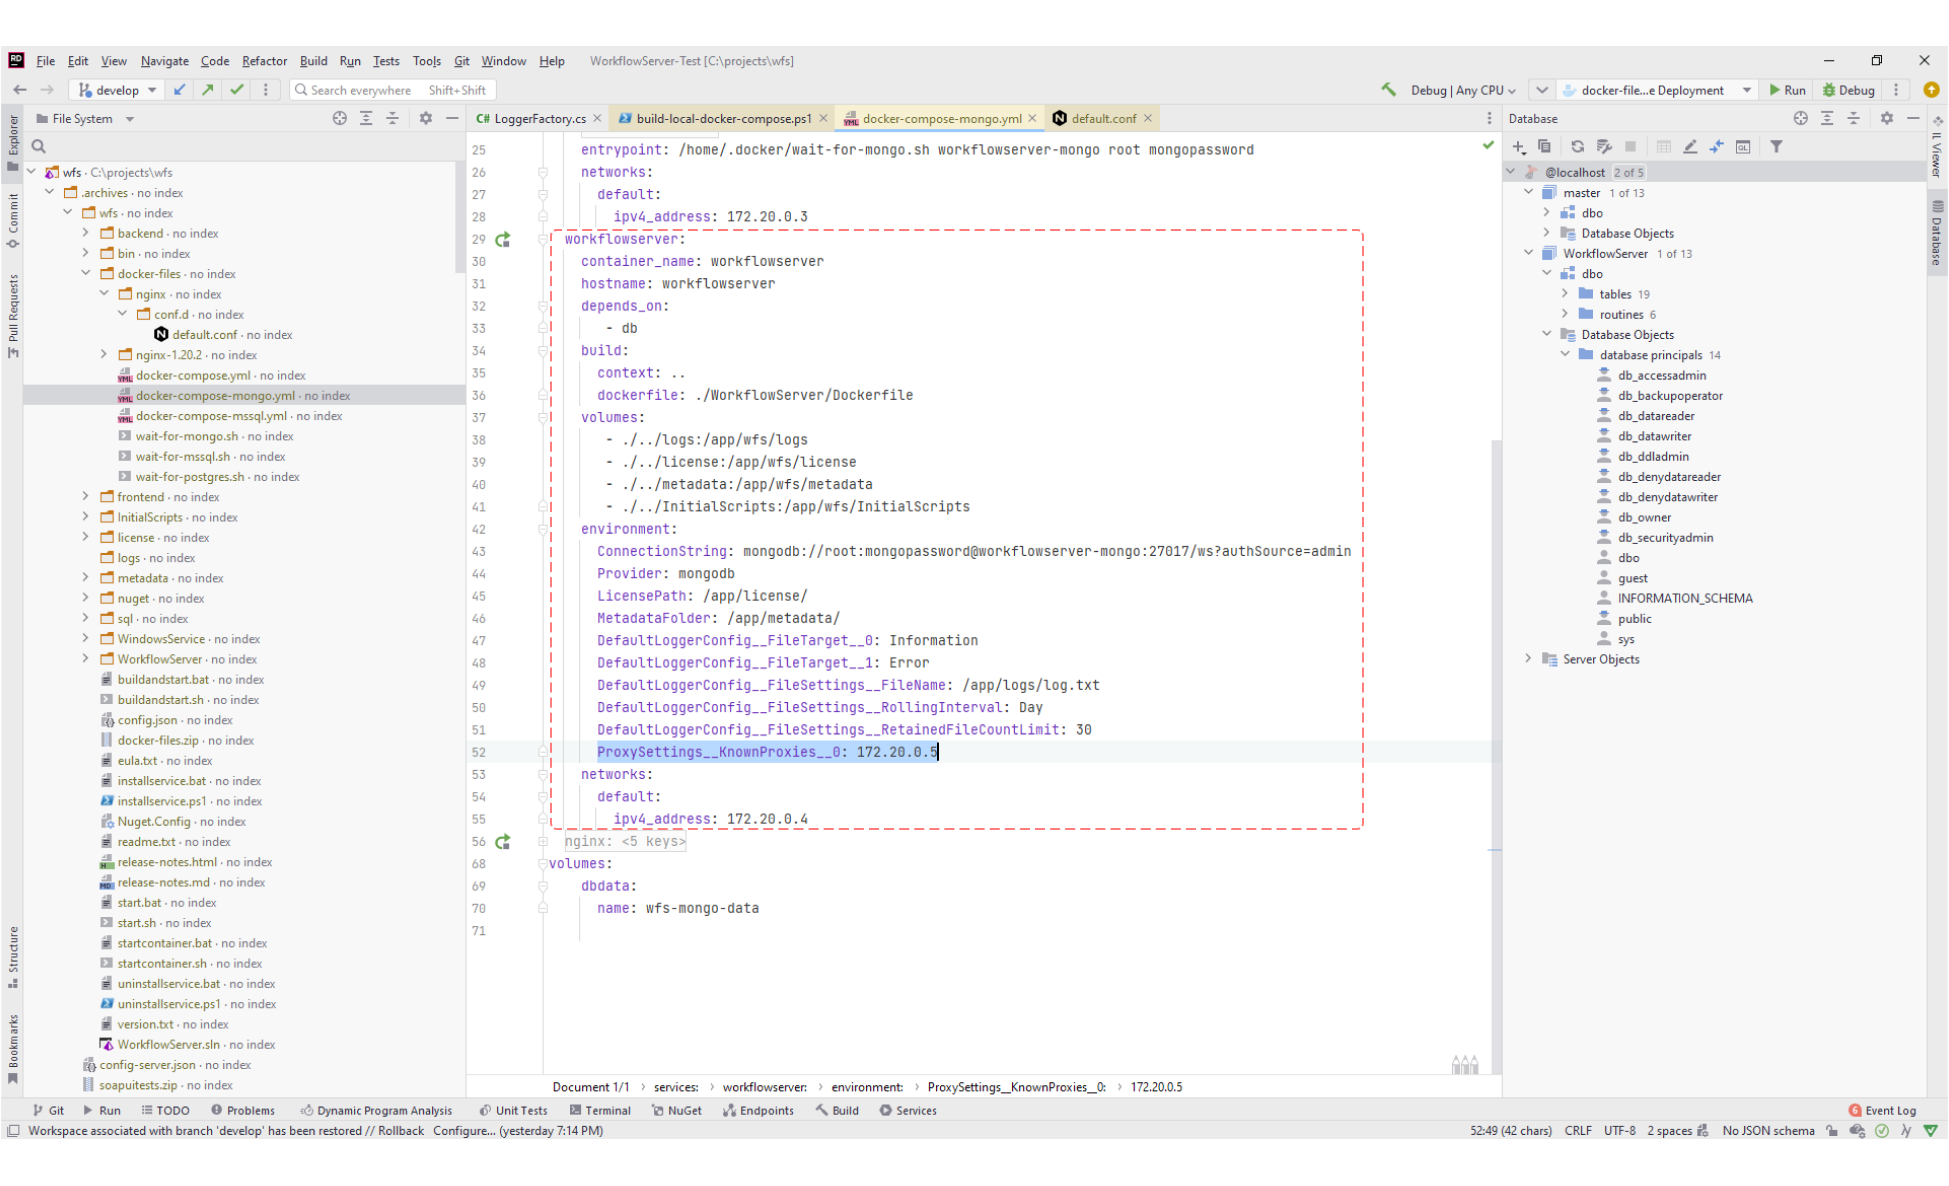
Task: Click Database panel Collapse All icon
Action: point(1853,118)
